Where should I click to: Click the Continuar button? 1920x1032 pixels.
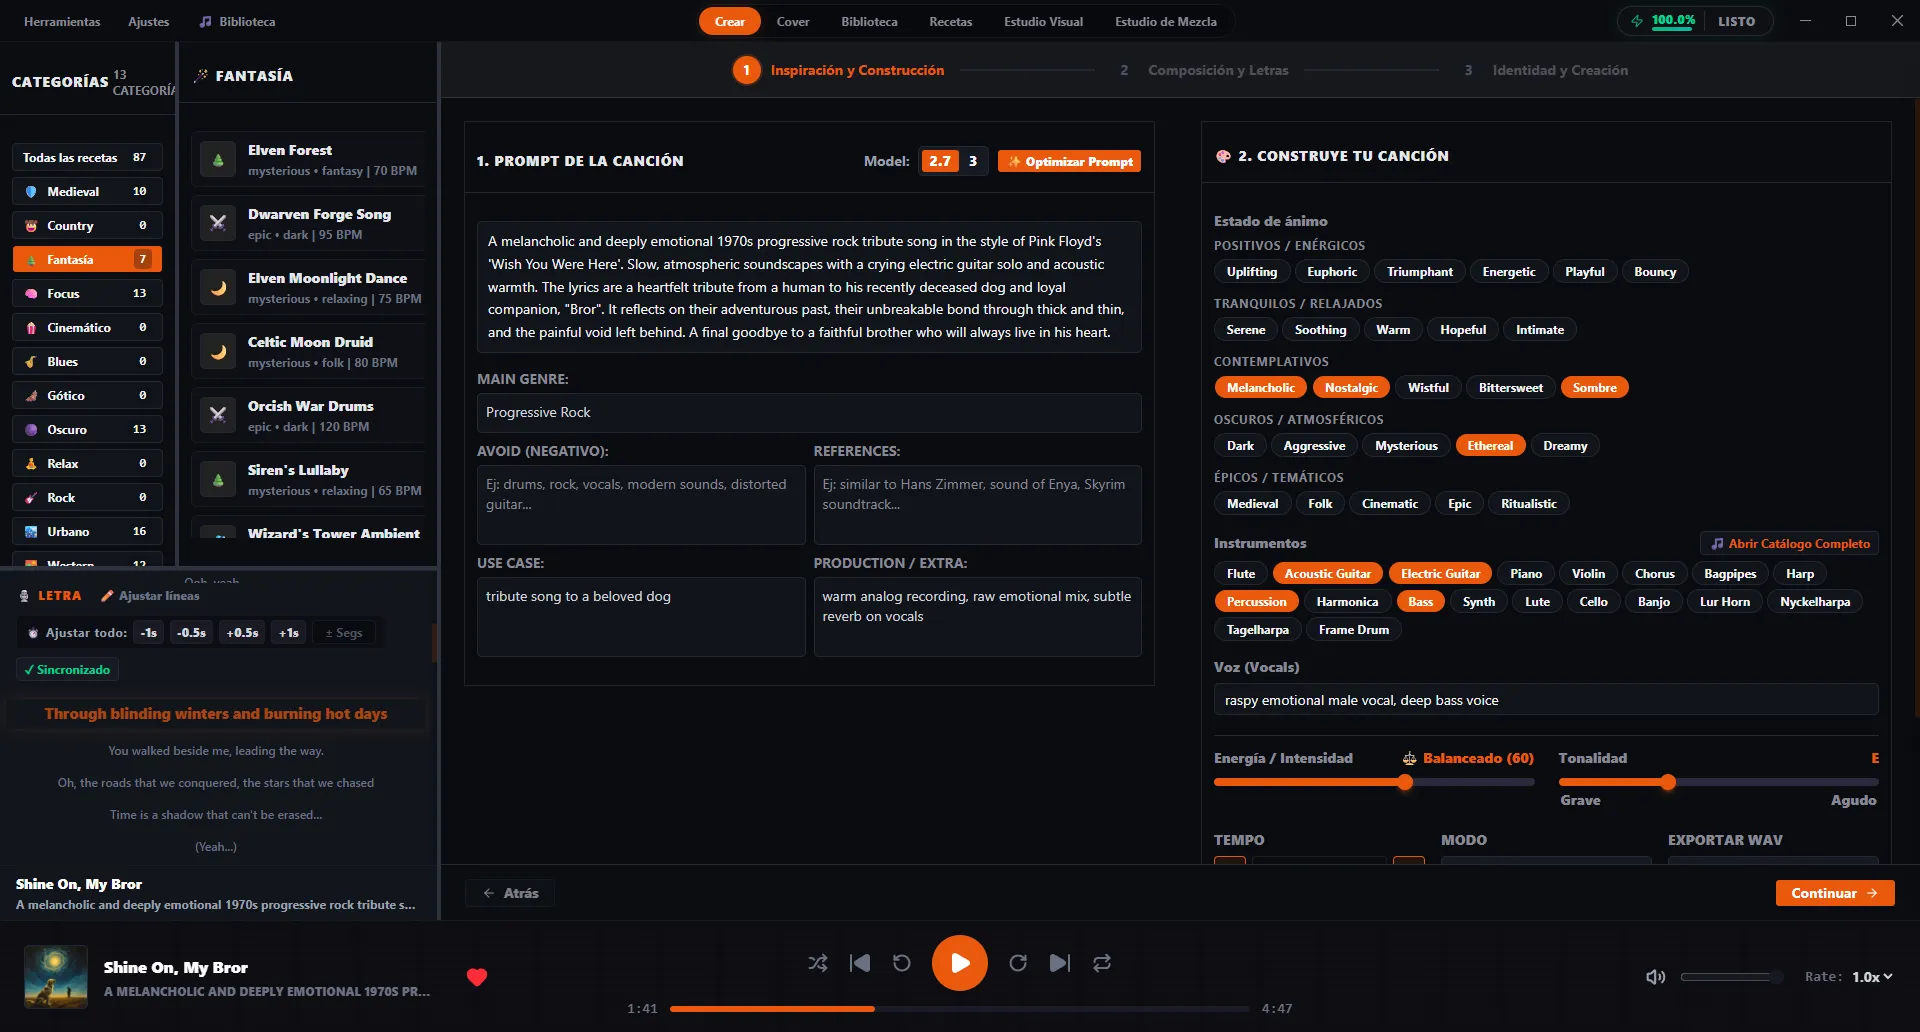(1835, 893)
